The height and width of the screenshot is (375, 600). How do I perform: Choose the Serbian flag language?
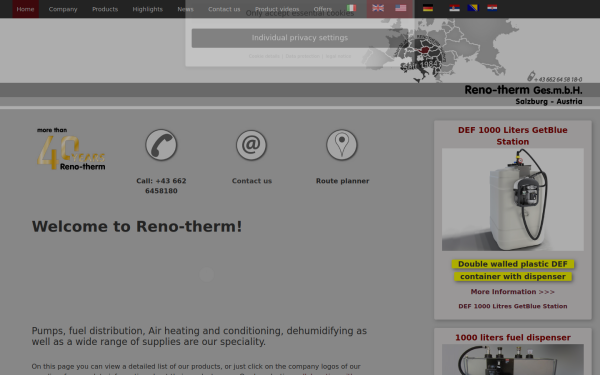point(455,8)
